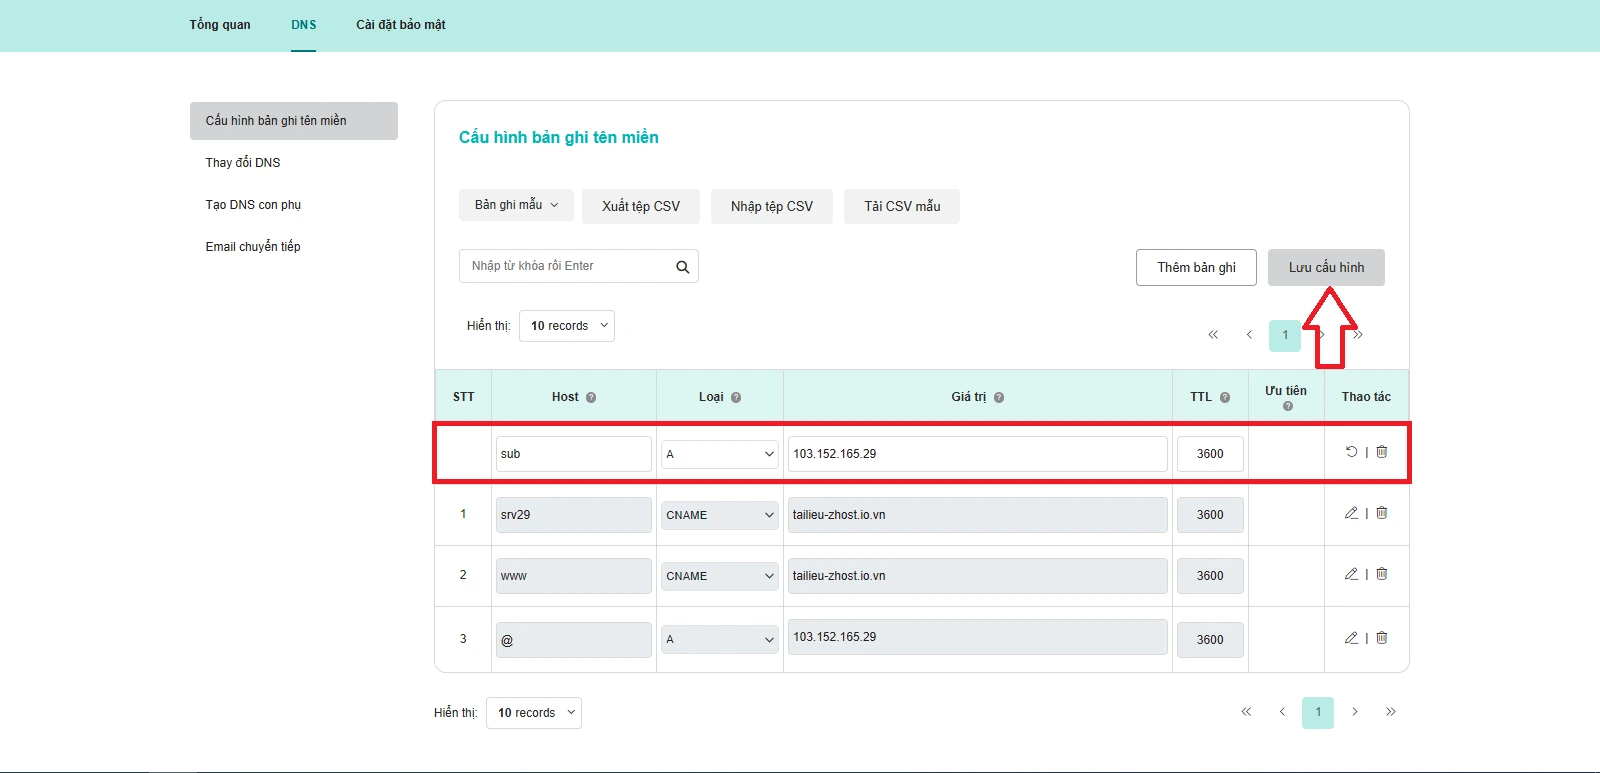Click the Thêm bản ghi button
The image size is (1600, 773).
coord(1196,268)
